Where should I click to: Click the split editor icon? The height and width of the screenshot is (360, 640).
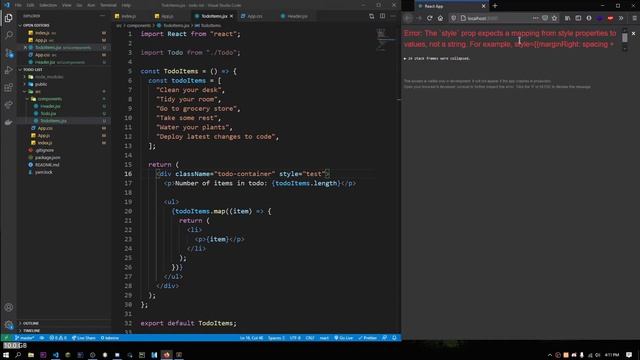(382, 16)
